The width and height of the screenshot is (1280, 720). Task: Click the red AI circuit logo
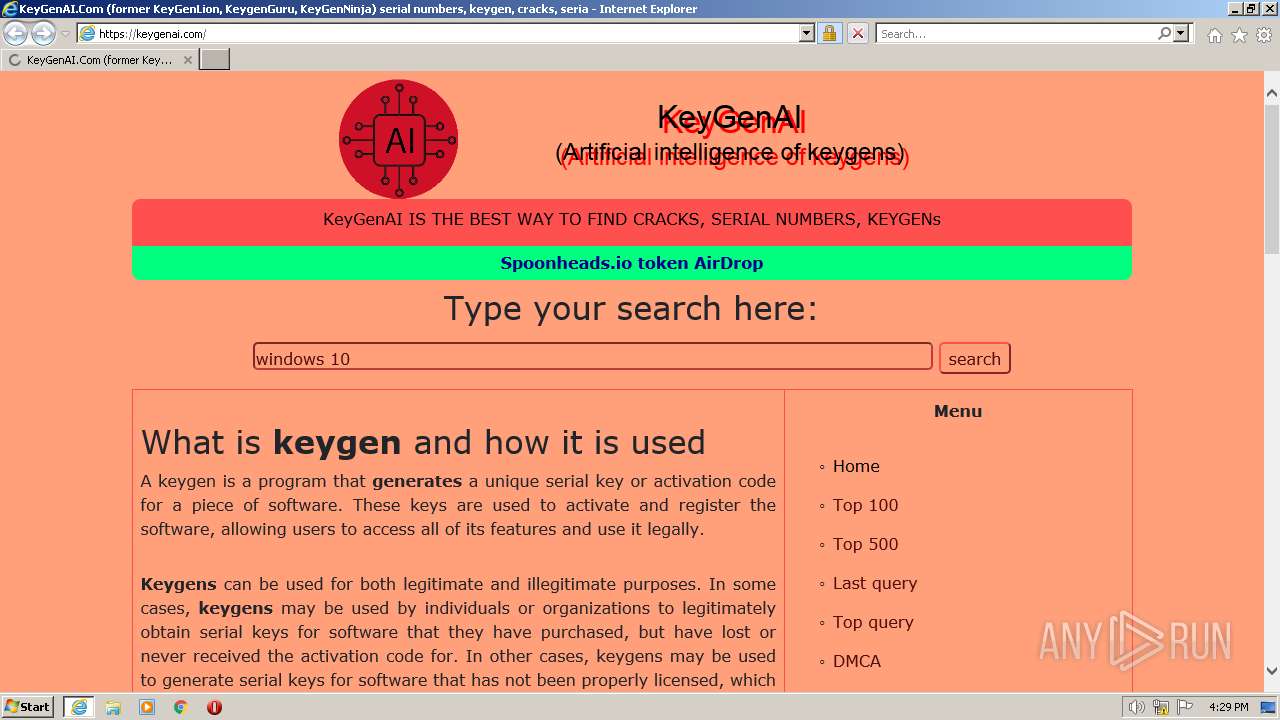(398, 139)
